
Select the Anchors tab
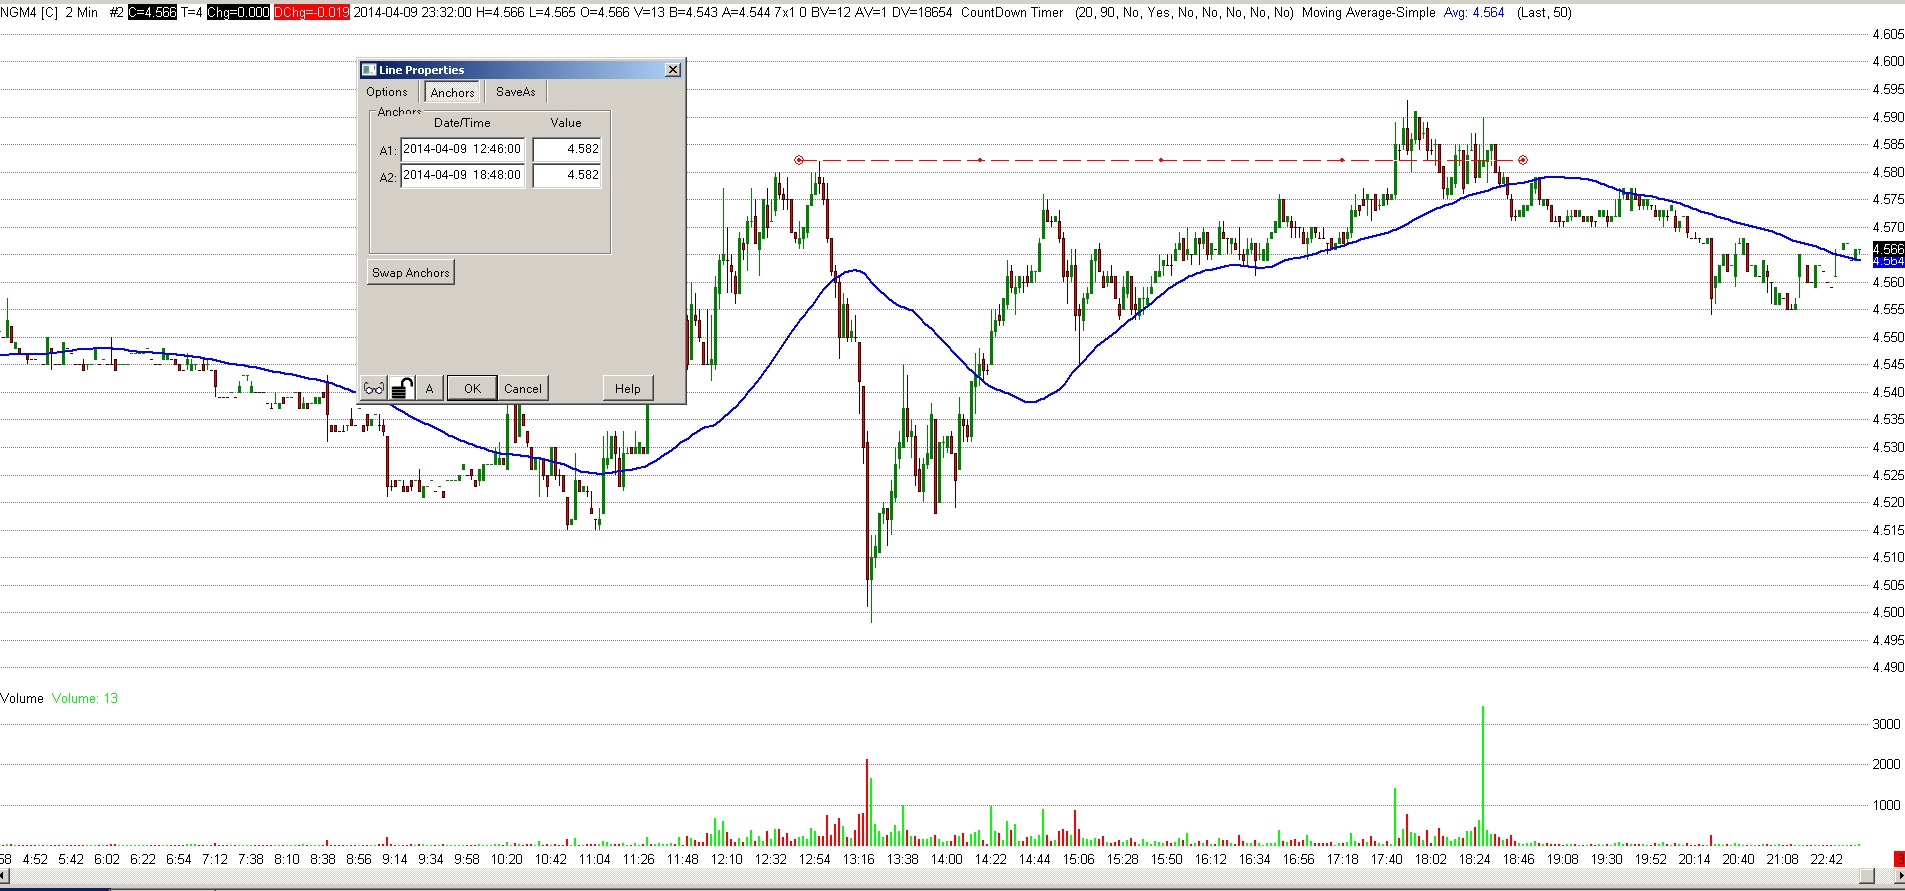click(453, 92)
